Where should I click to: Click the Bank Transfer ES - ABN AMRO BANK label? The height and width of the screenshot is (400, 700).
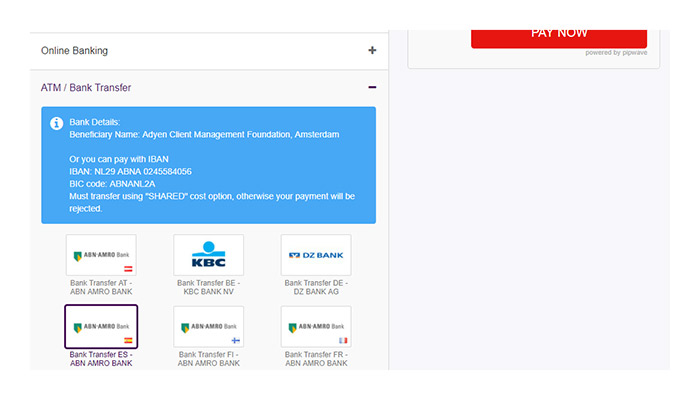click(x=101, y=358)
